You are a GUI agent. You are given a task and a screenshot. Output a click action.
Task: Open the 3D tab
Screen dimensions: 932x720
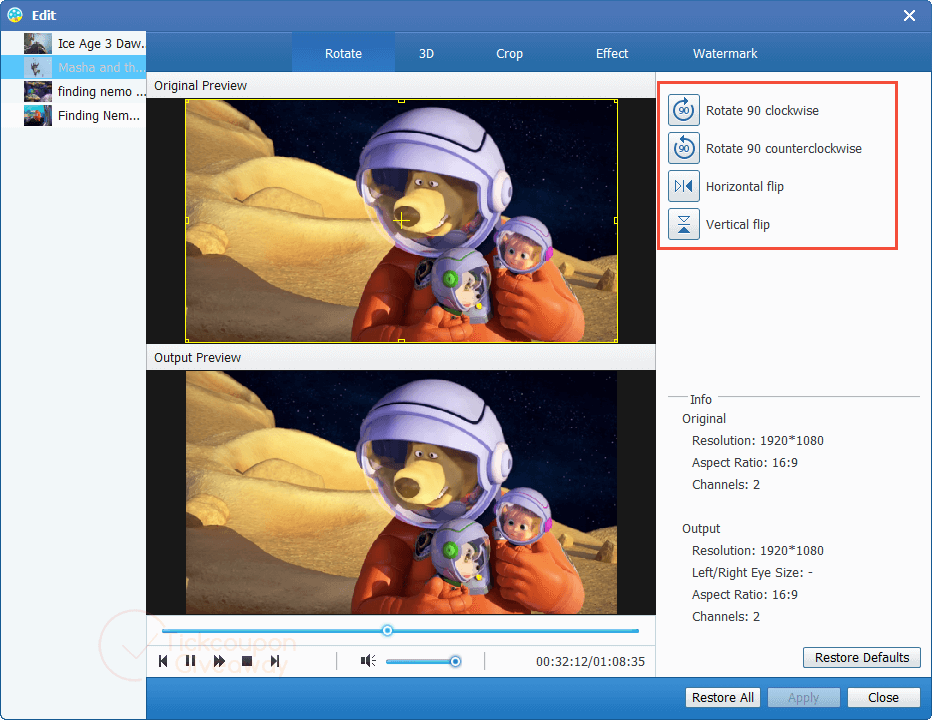(426, 54)
